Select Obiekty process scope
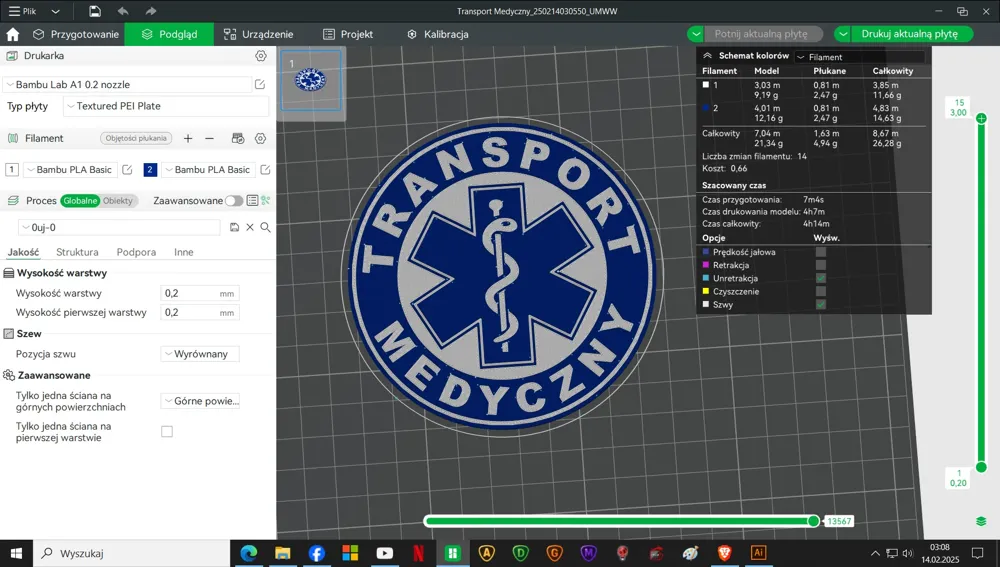Screen dimensions: 1000x567 118,200
